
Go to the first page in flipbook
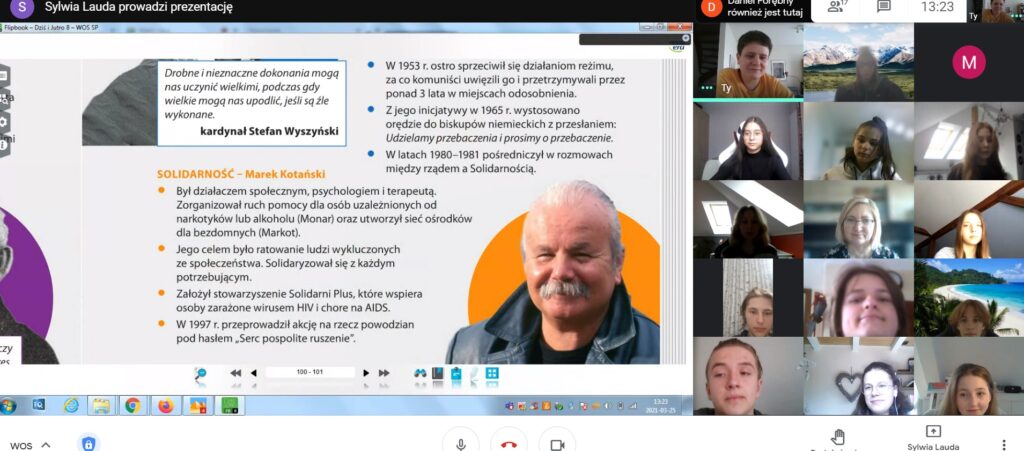click(x=236, y=373)
